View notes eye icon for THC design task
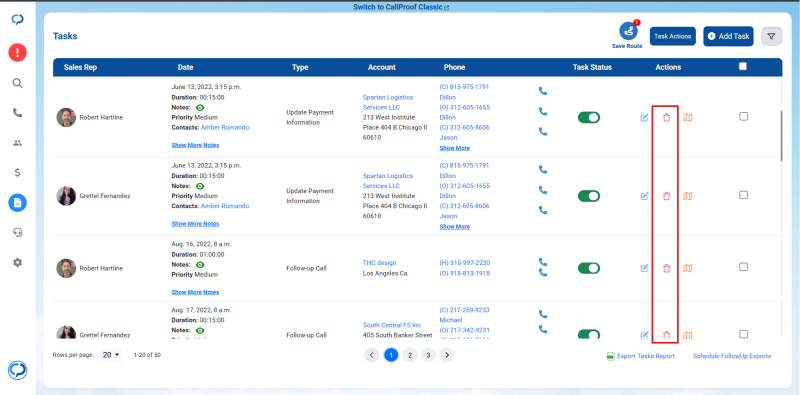Viewport: 800px width, 395px height. [x=200, y=265]
